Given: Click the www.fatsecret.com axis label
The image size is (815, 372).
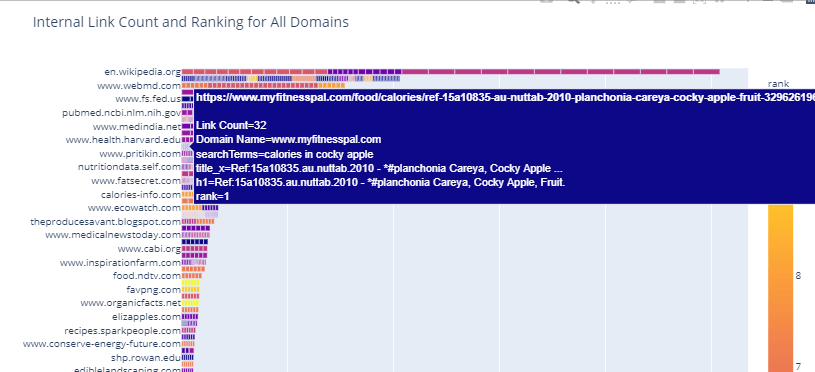Looking at the screenshot, I should coord(136,181).
